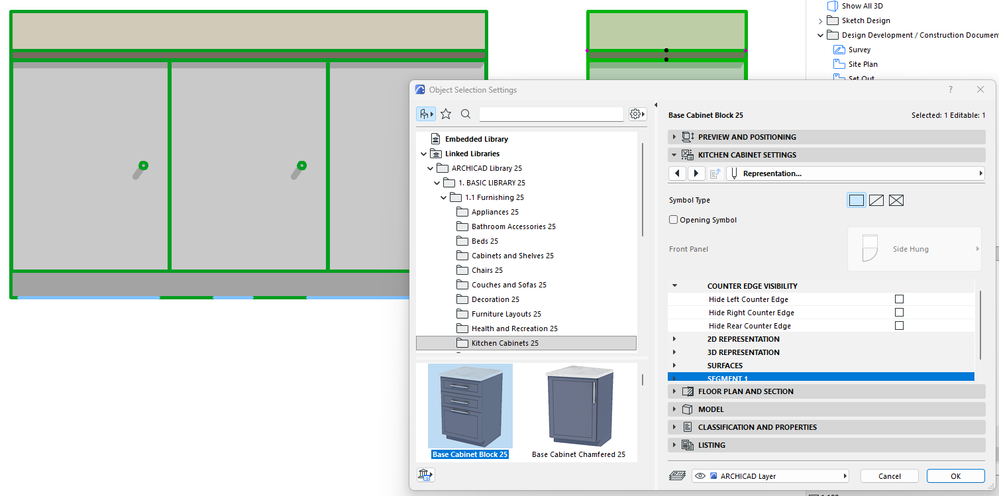The image size is (999, 496).
Task: Expand the 3D Representation group
Action: [675, 353]
